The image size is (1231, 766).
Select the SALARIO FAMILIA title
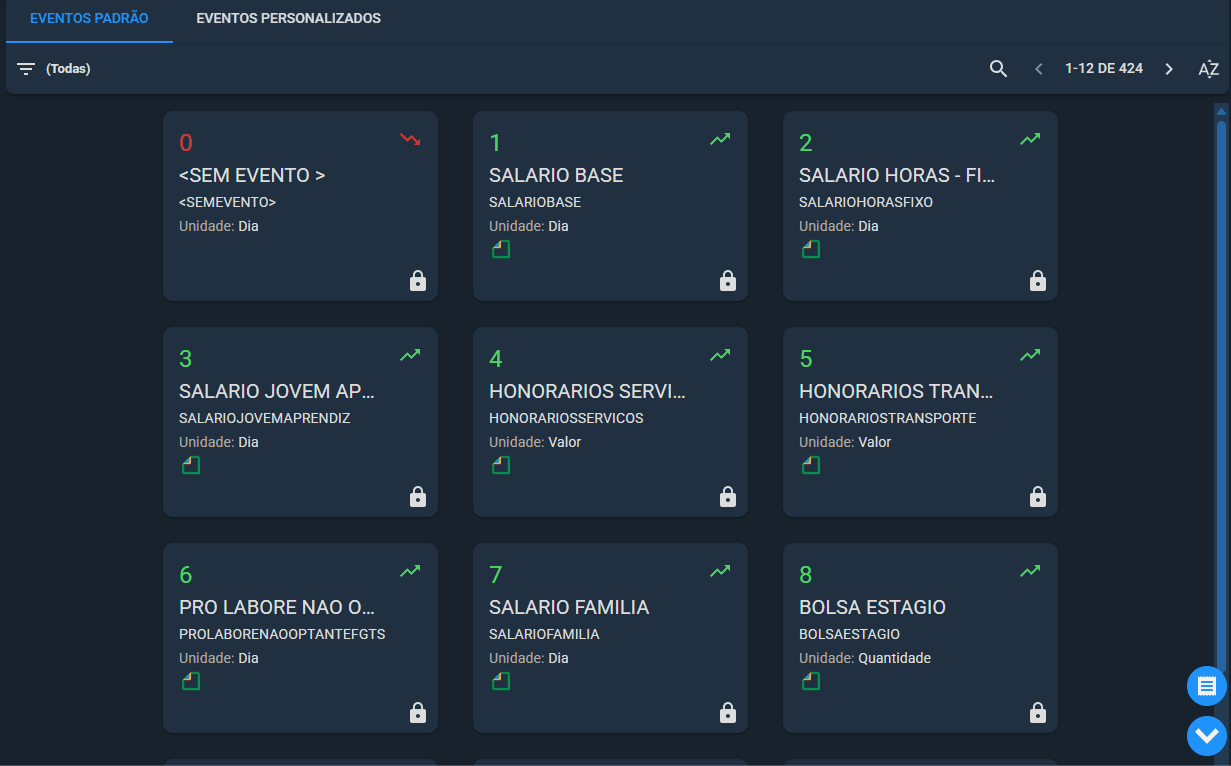tap(569, 607)
